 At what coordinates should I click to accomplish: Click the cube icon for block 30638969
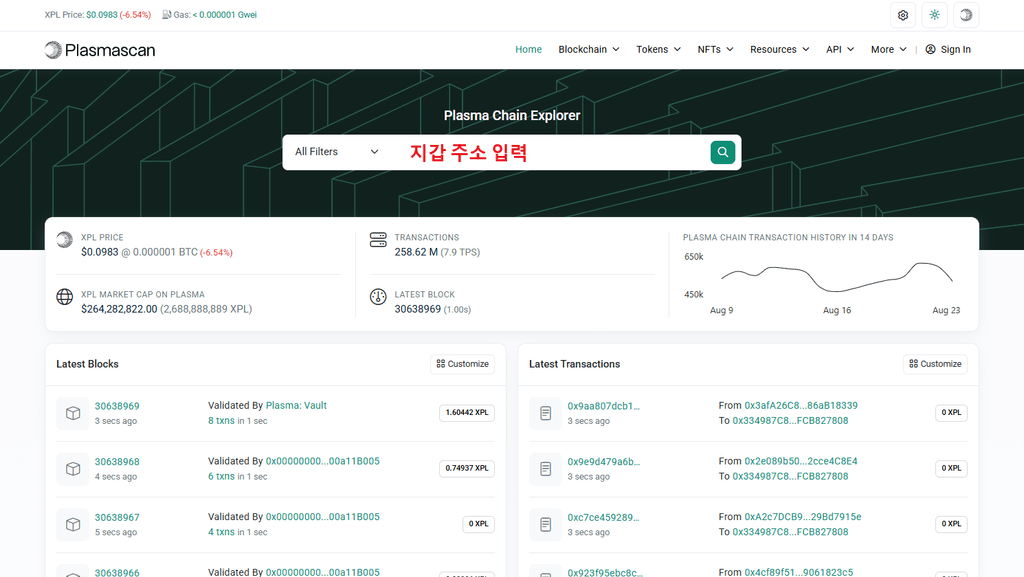pos(73,413)
